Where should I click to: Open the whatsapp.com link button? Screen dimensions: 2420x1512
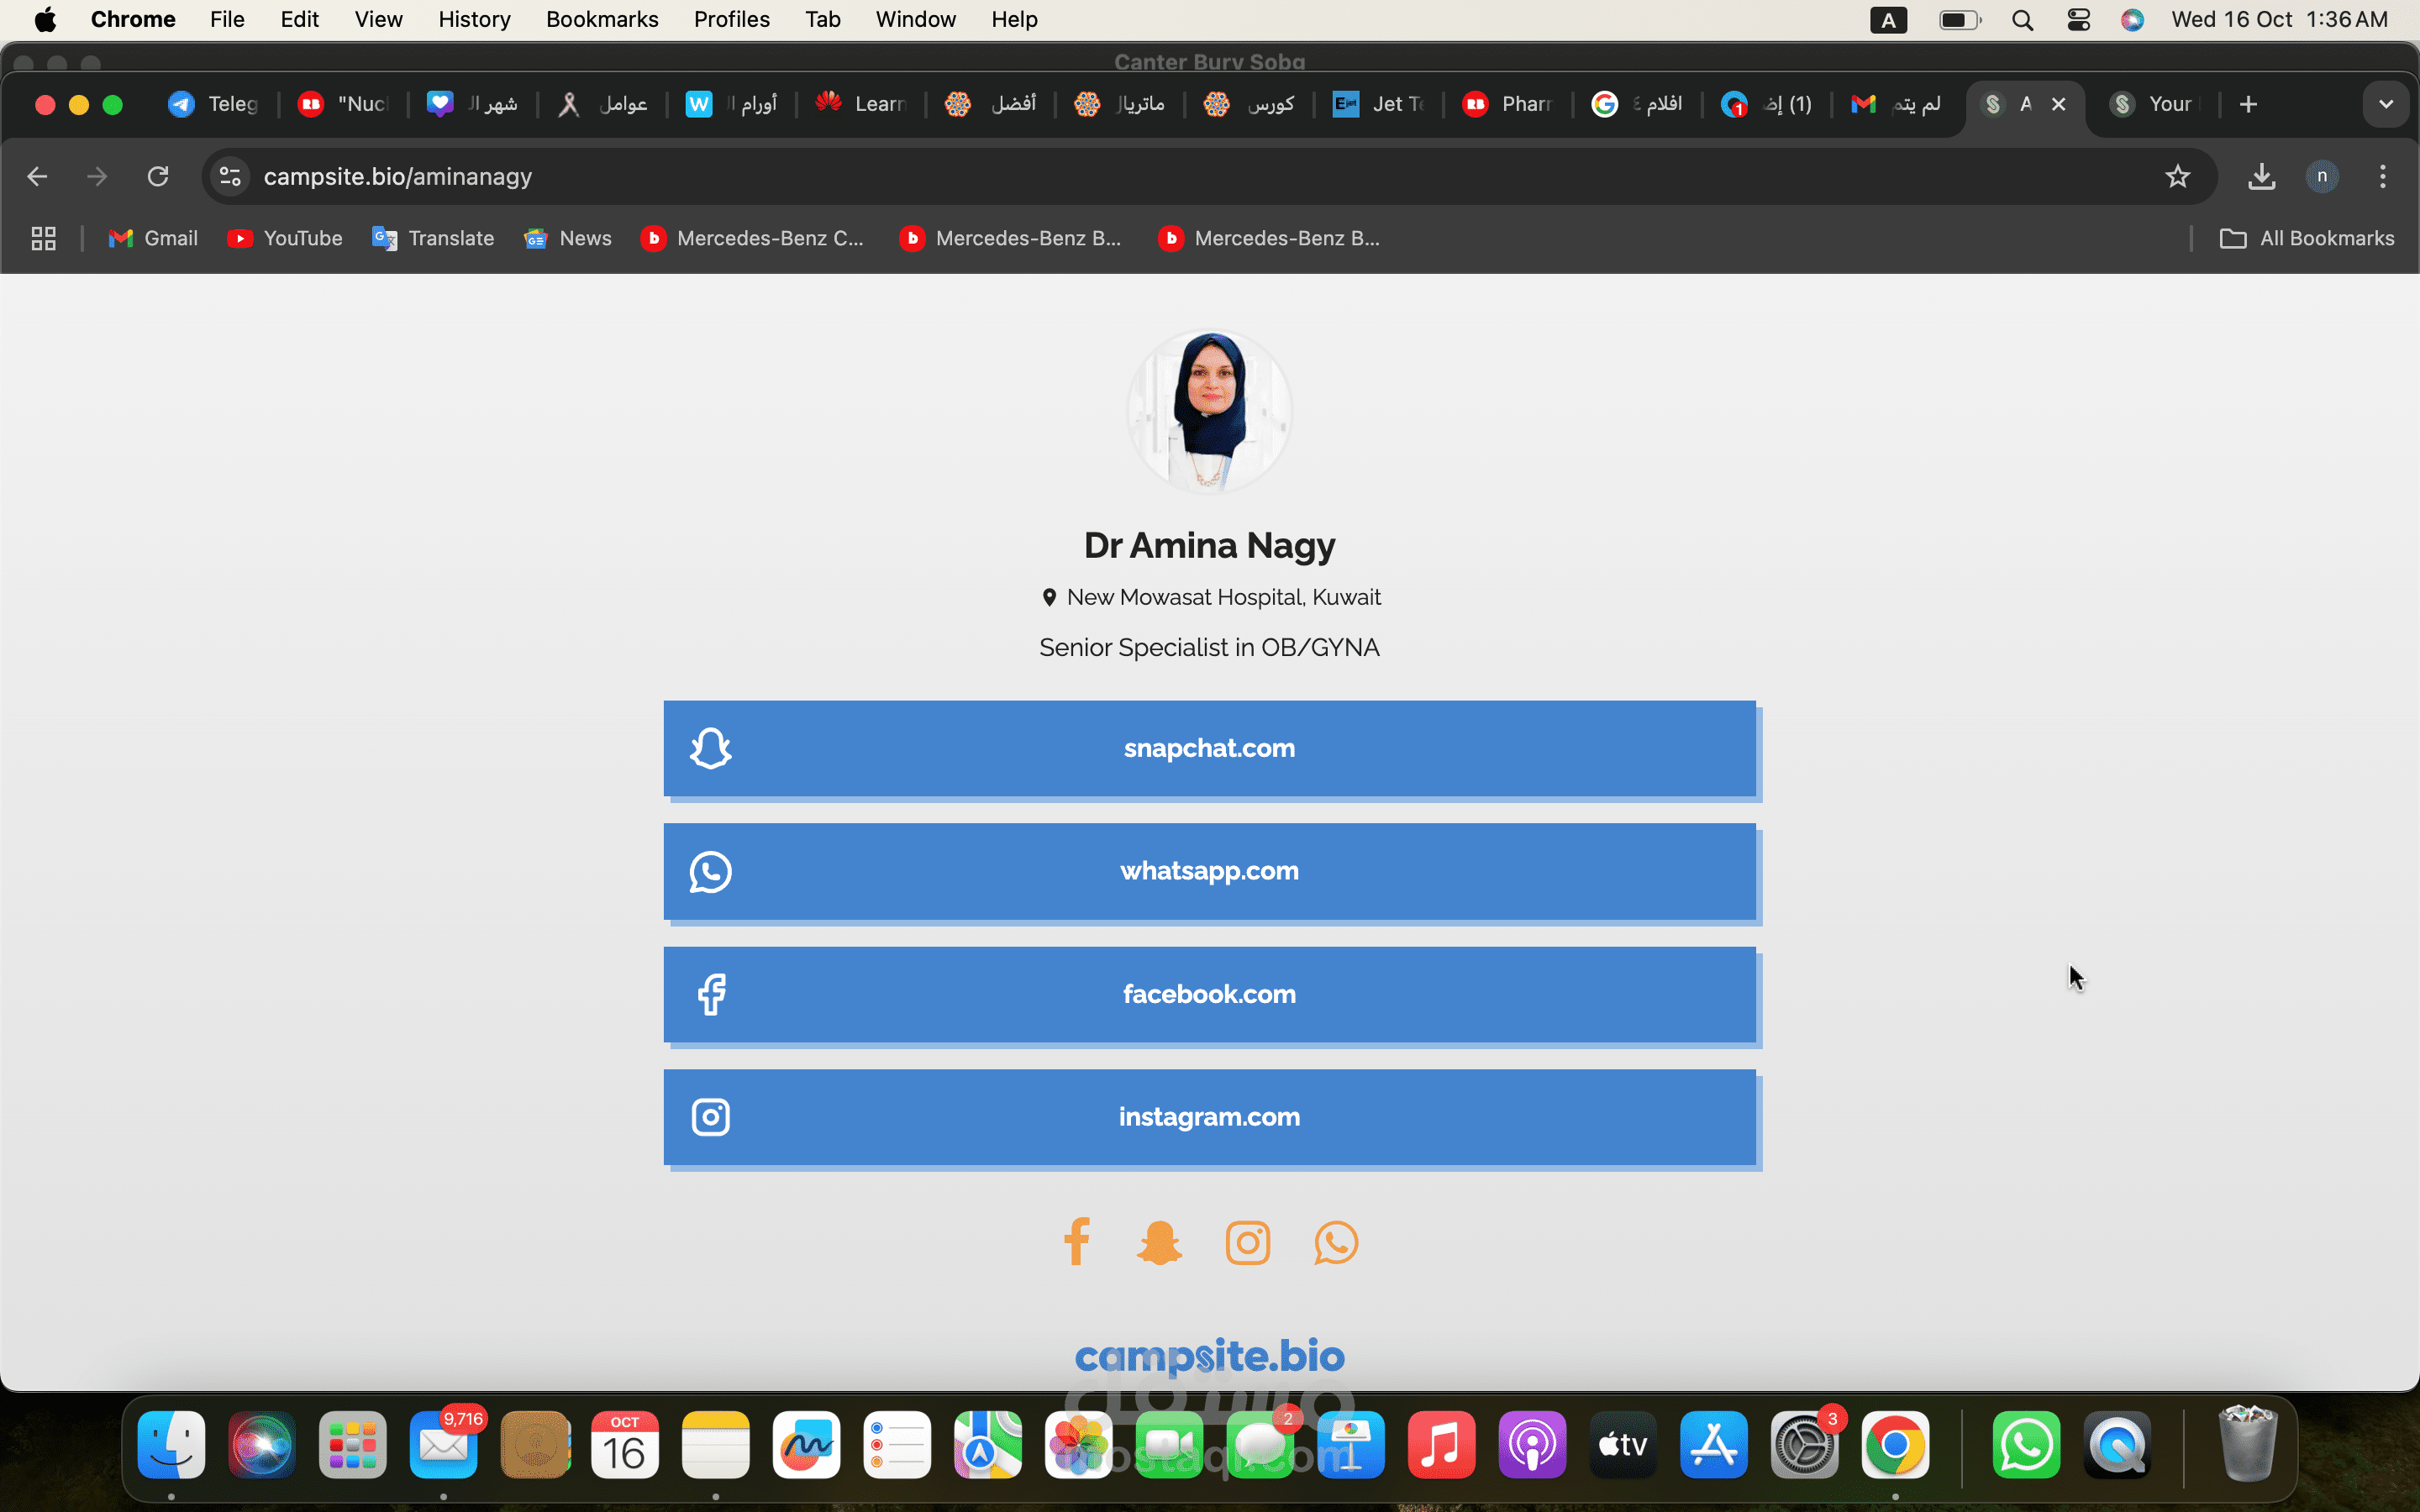click(x=1209, y=871)
